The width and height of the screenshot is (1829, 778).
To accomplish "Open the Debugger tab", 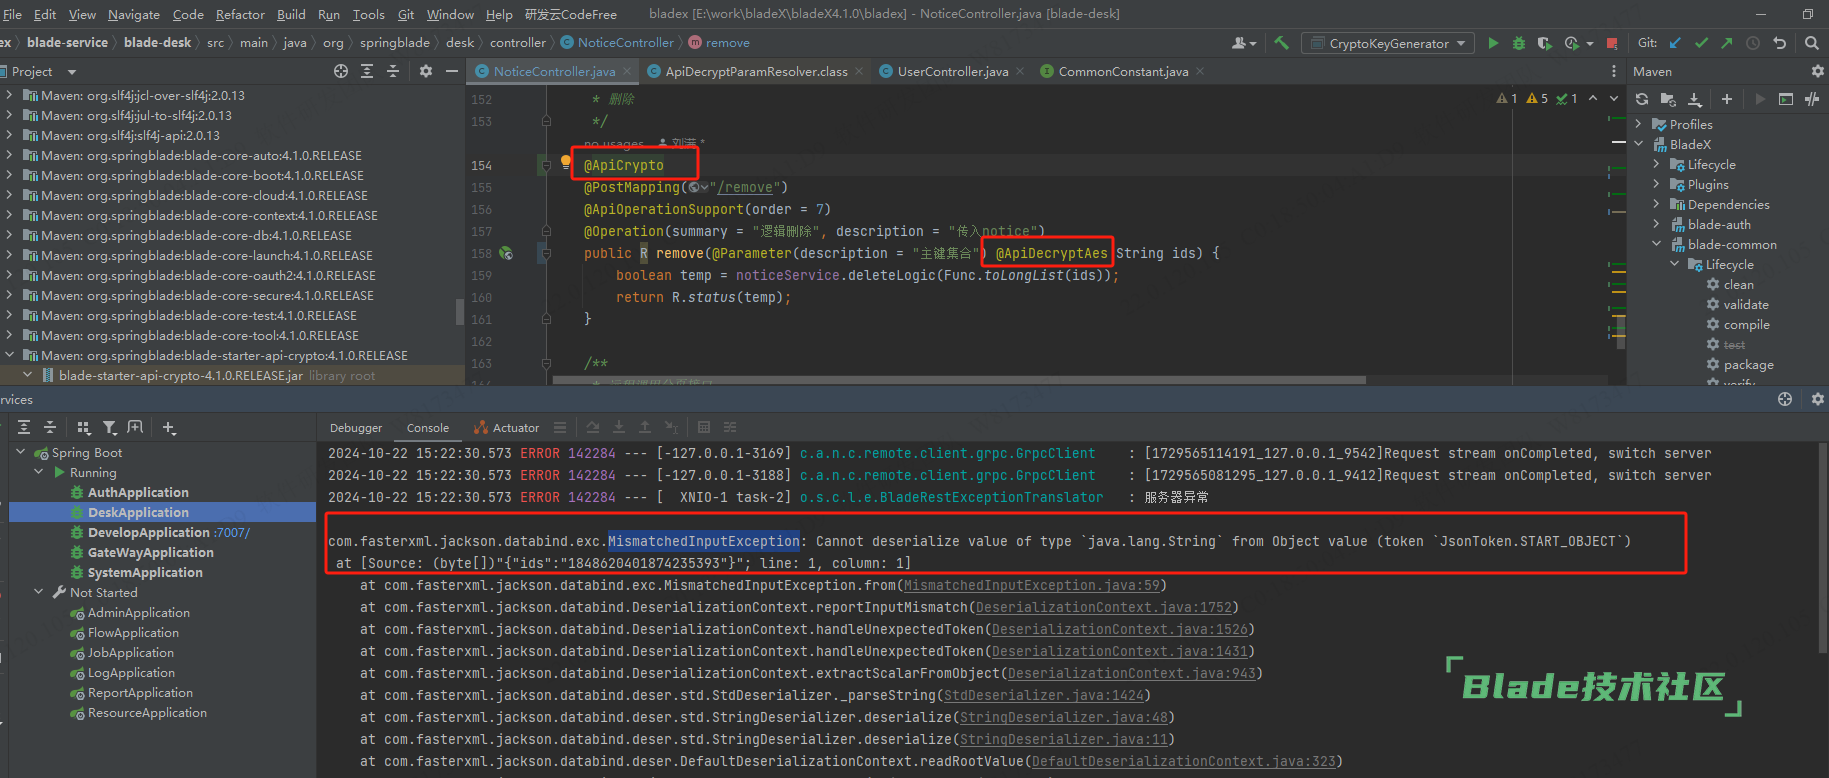I will coord(356,428).
